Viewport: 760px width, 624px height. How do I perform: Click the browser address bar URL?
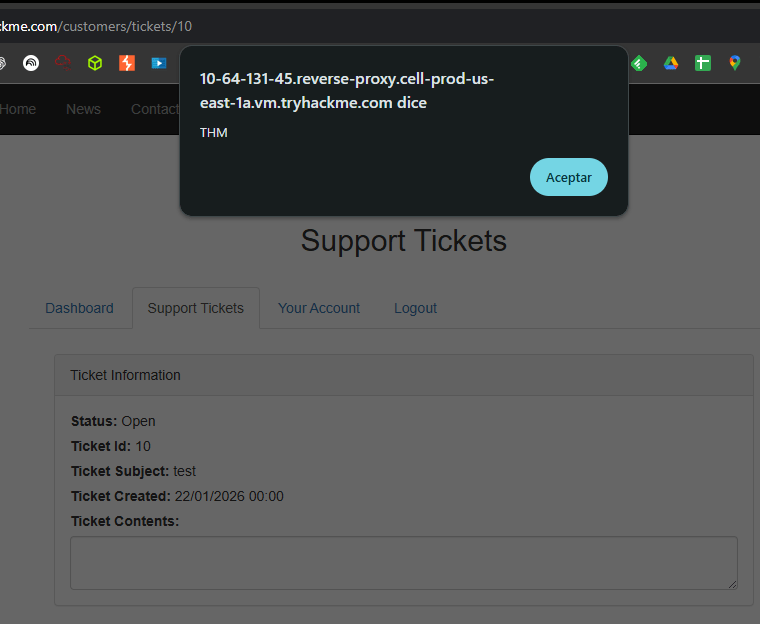pyautogui.click(x=96, y=26)
